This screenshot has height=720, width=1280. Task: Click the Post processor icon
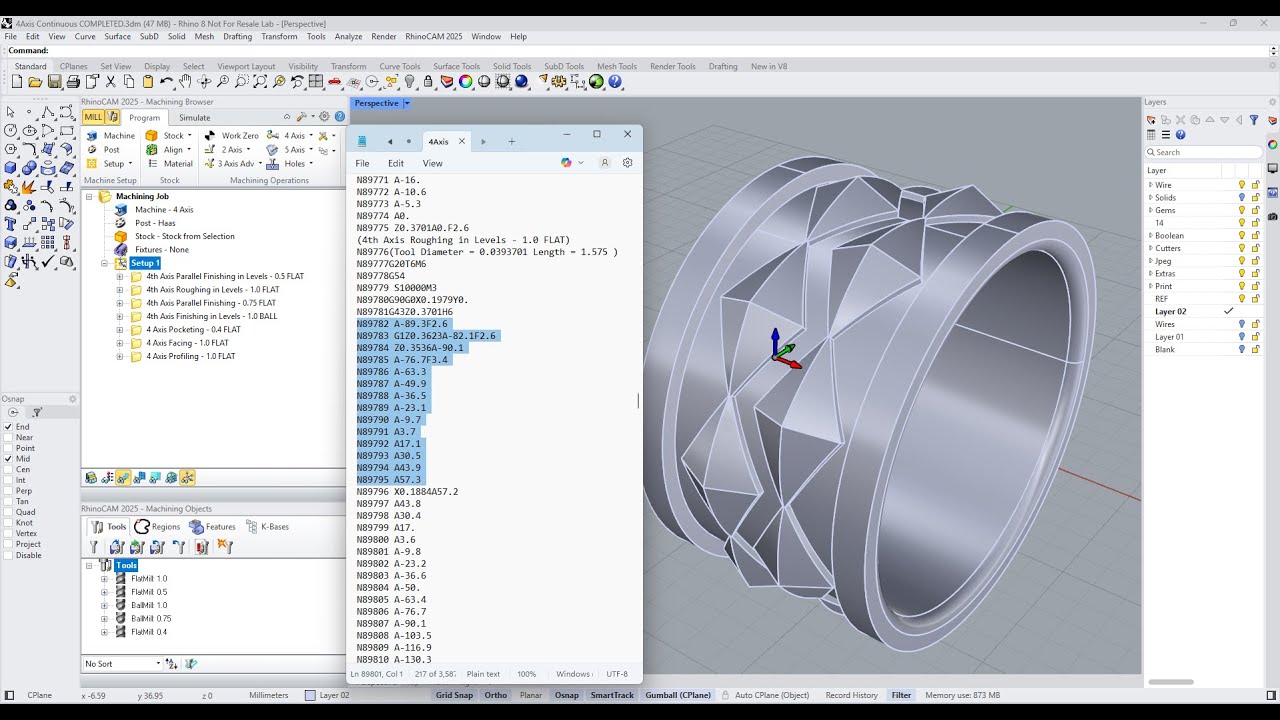pyautogui.click(x=92, y=150)
